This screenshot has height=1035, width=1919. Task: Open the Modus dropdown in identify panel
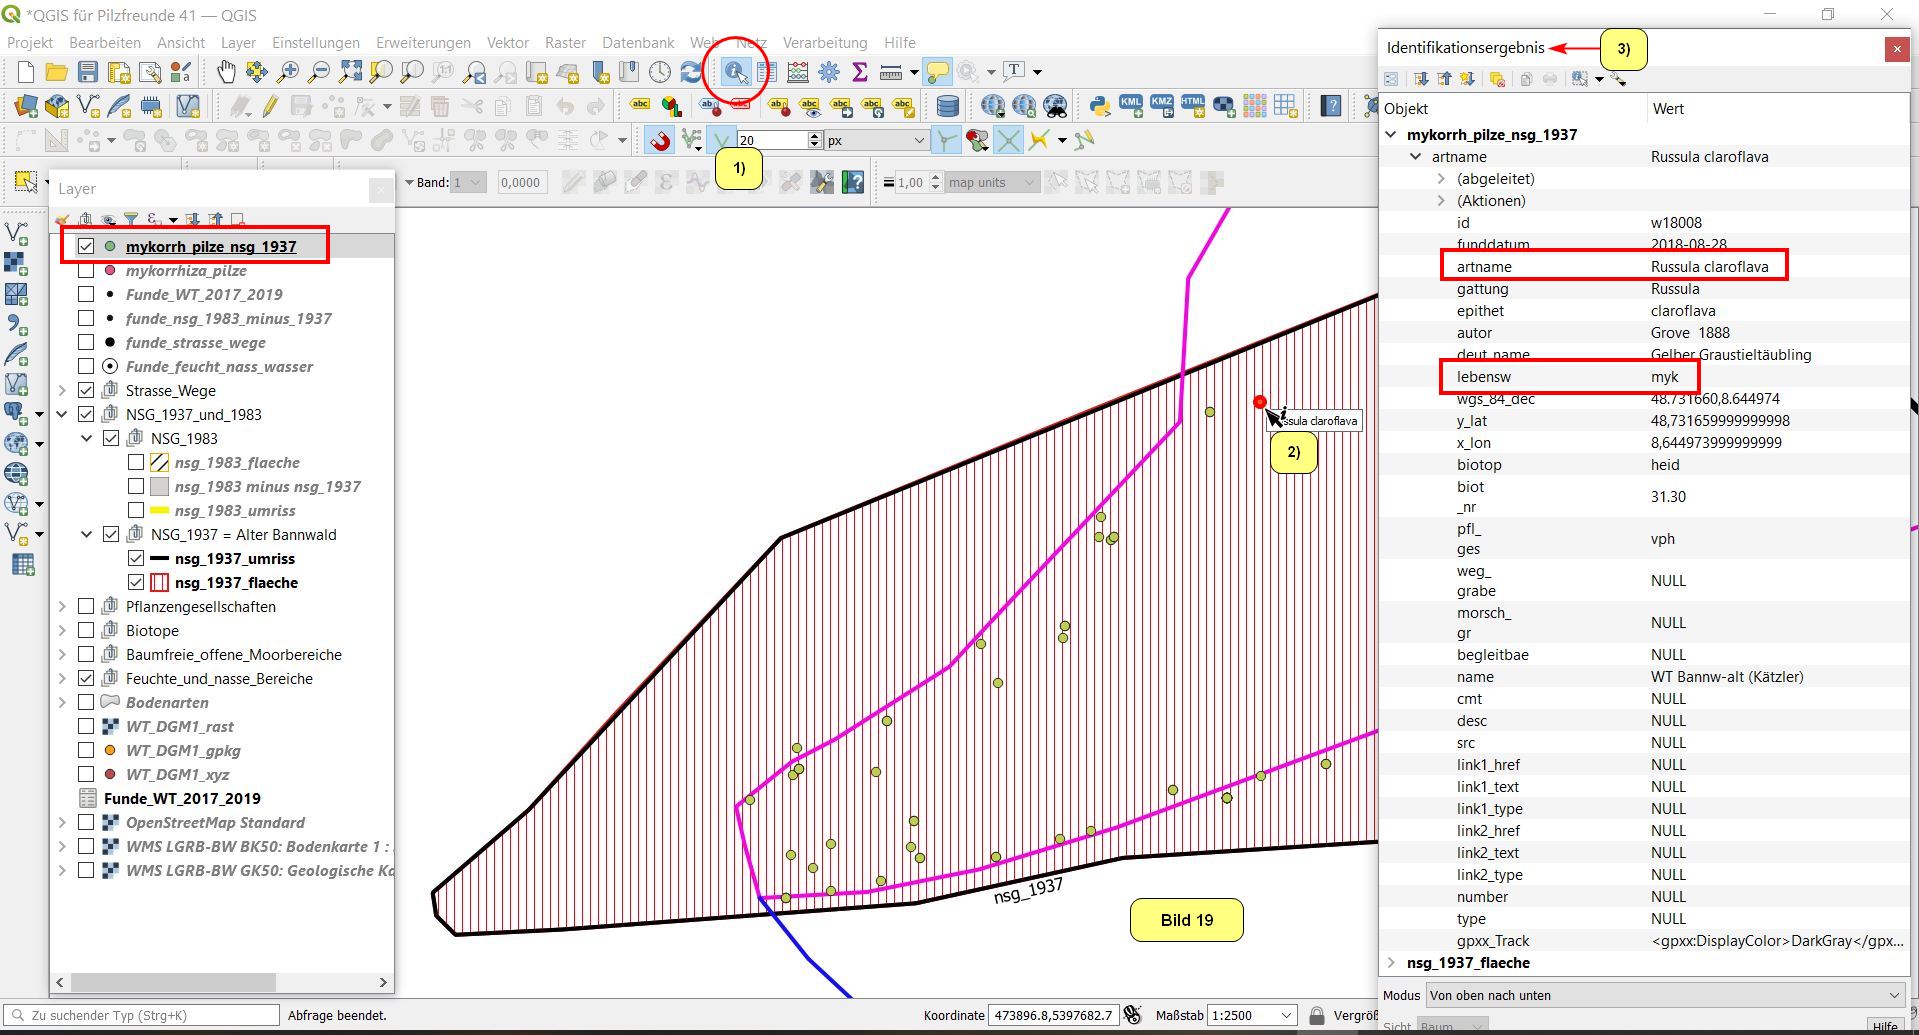click(1664, 995)
